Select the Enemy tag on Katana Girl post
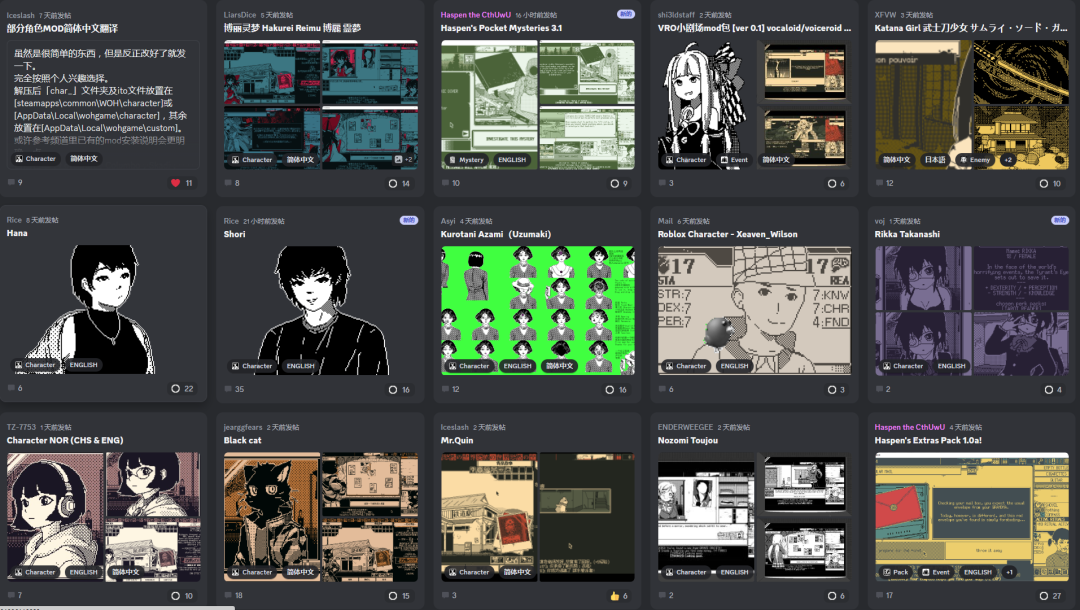The height and width of the screenshot is (610, 1080). pyautogui.click(x=973, y=160)
